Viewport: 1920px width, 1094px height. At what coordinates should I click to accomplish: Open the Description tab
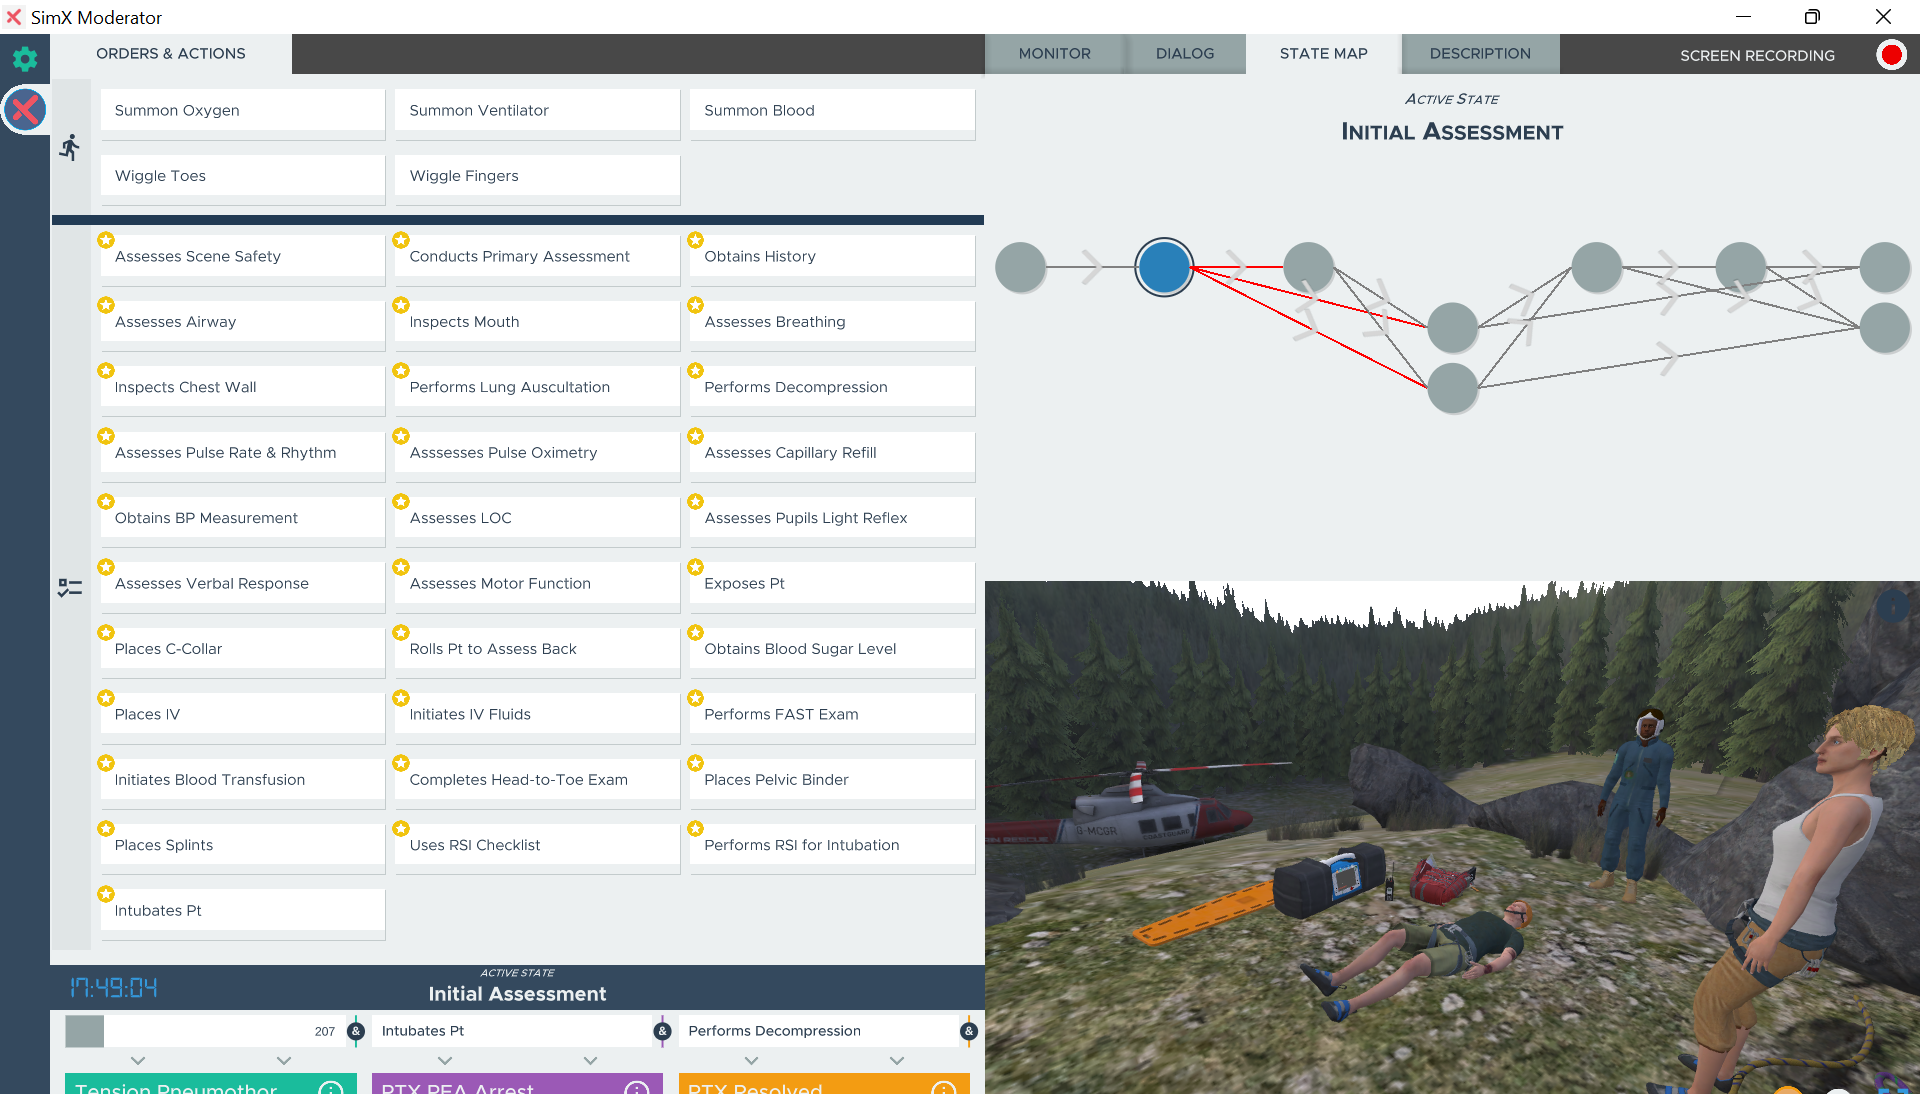tap(1479, 54)
